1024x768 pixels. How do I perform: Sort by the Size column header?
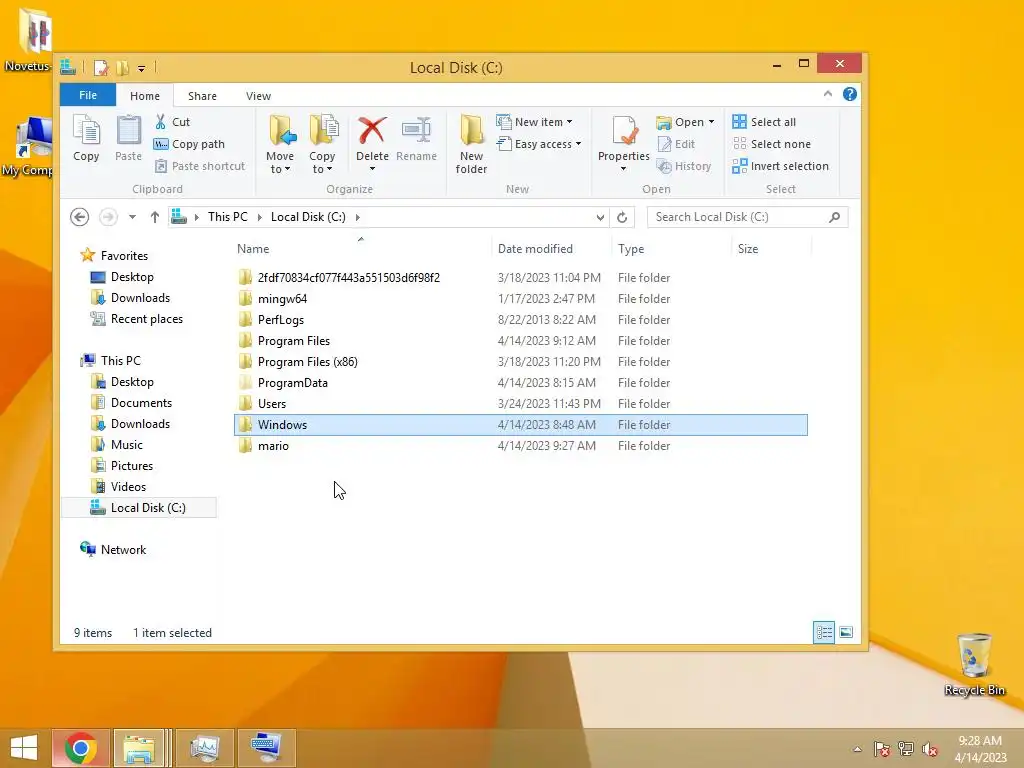771,249
